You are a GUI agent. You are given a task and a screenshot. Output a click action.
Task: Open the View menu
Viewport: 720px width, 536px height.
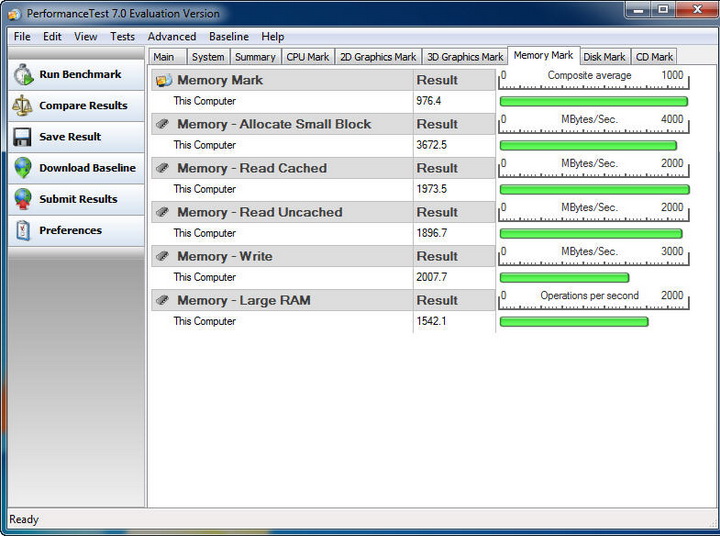pyautogui.click(x=85, y=37)
